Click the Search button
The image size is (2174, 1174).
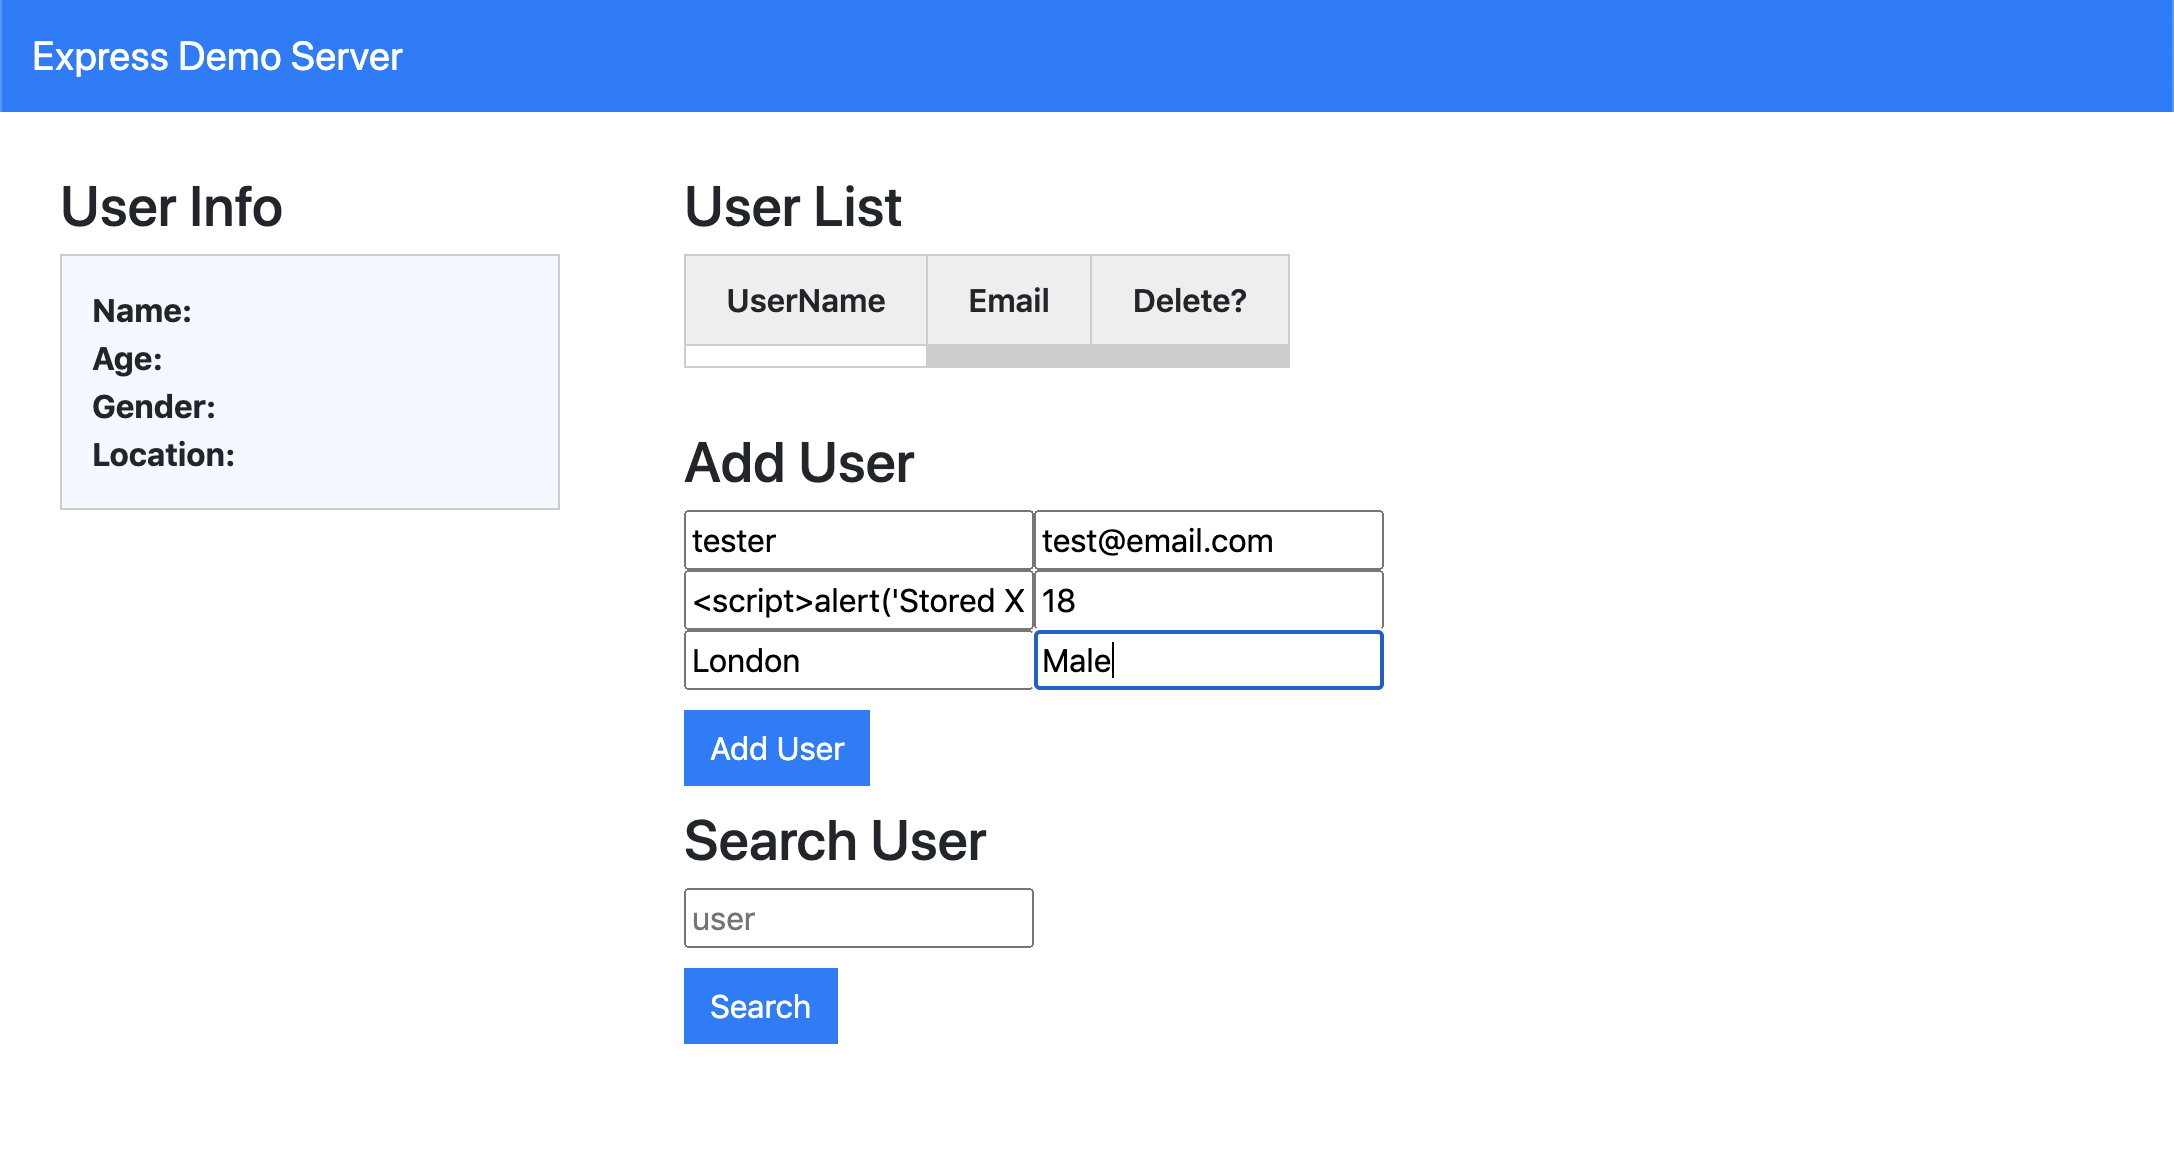click(x=761, y=1006)
